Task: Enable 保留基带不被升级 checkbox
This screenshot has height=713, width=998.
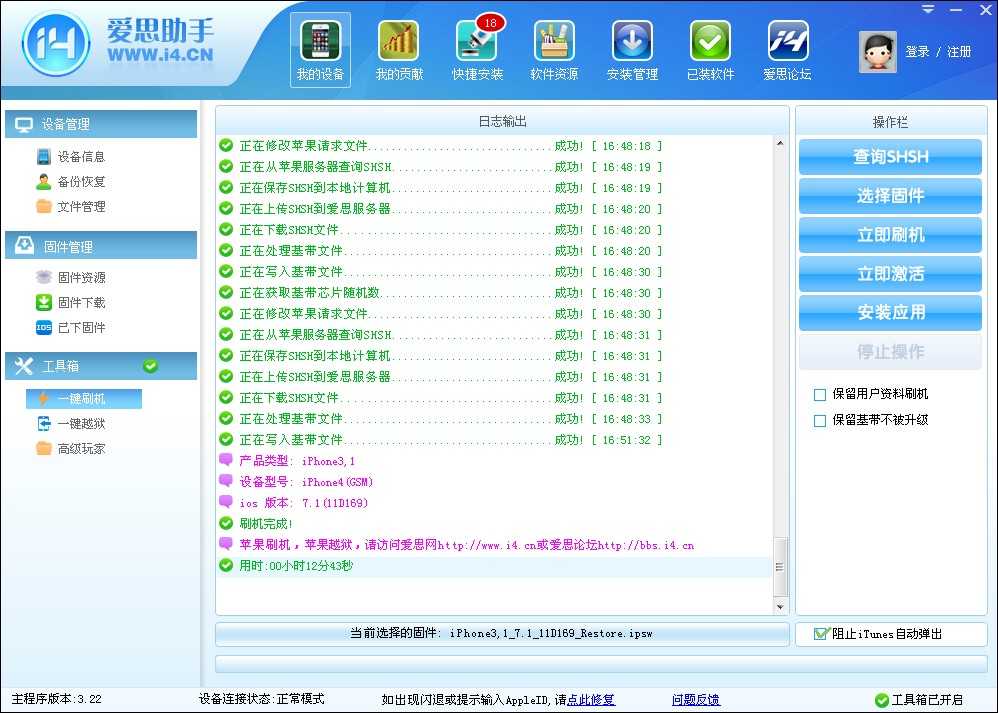Action: (820, 421)
